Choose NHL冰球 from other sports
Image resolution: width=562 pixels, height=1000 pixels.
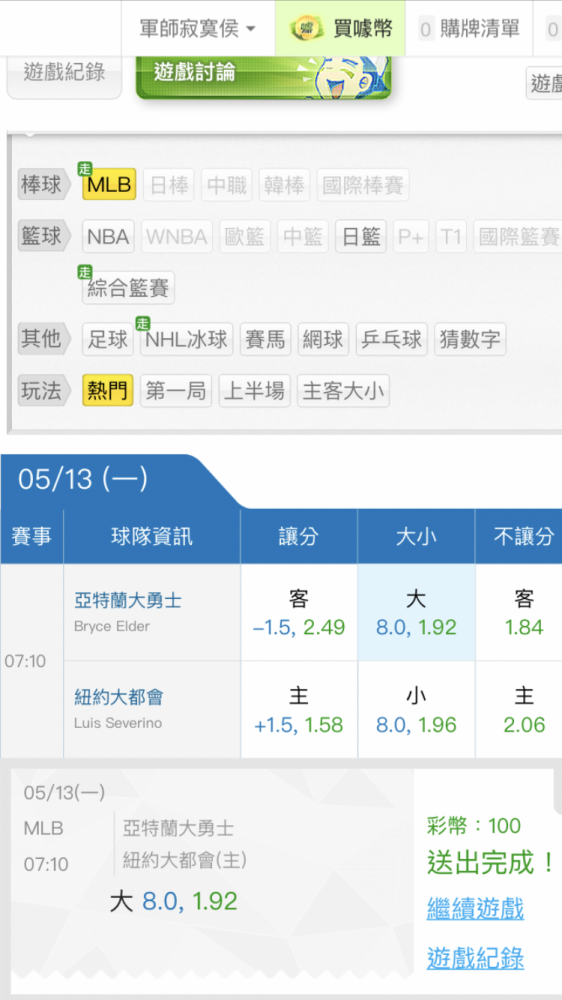tap(186, 339)
